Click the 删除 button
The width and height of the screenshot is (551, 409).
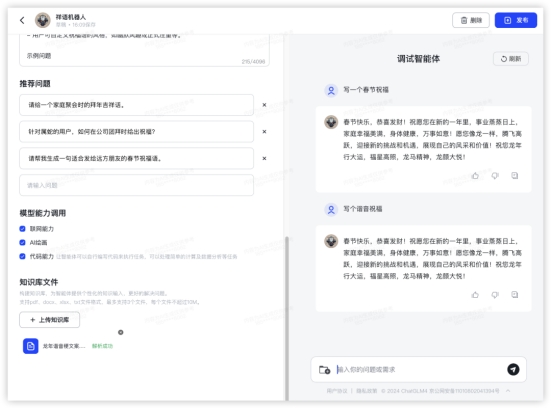471,20
